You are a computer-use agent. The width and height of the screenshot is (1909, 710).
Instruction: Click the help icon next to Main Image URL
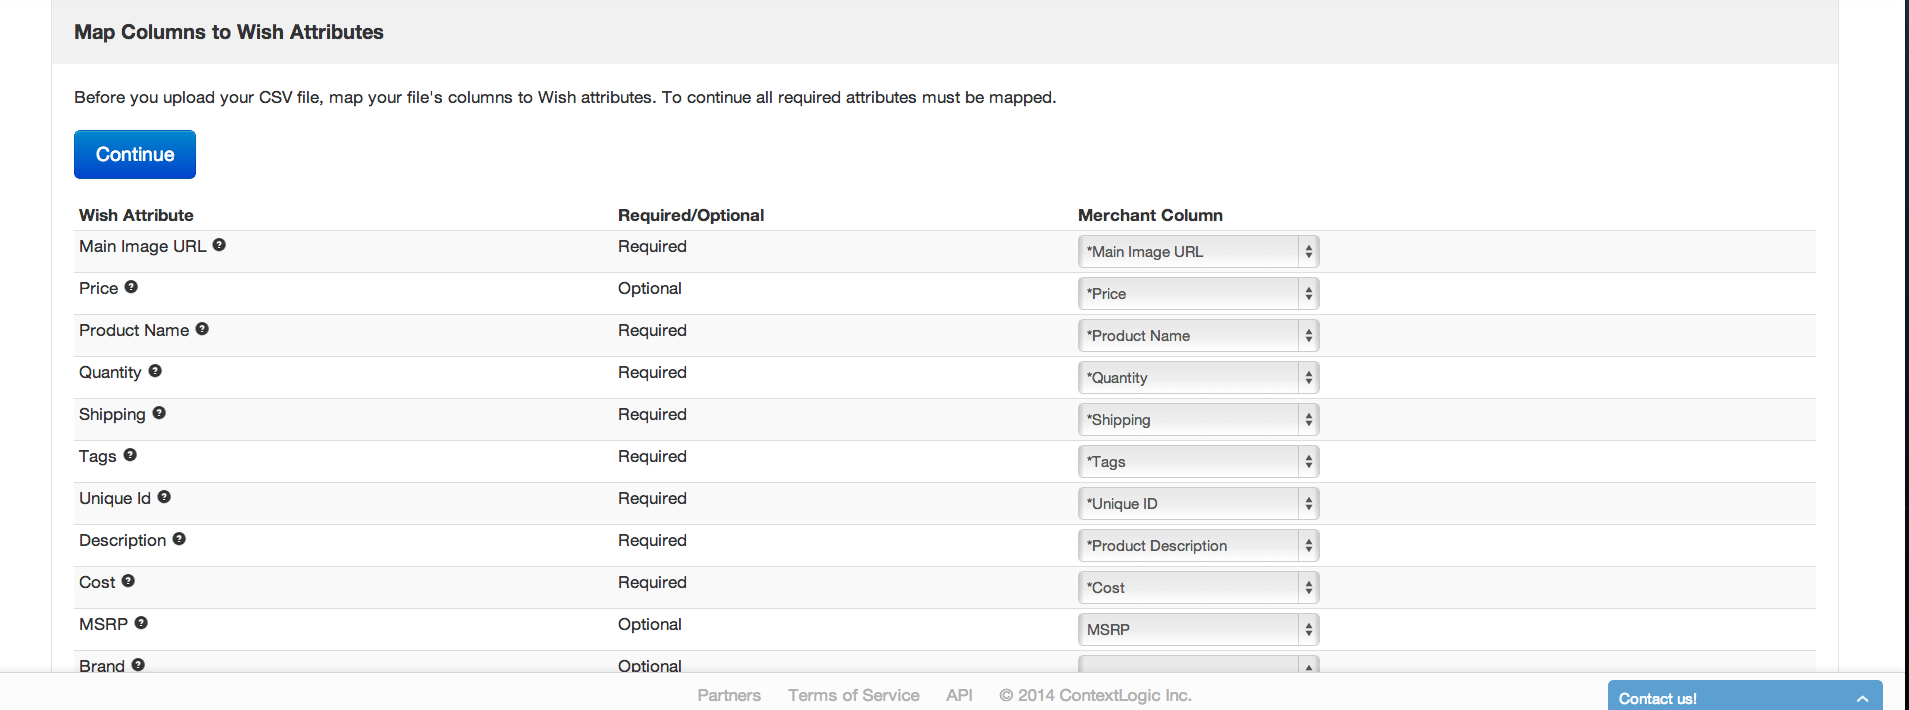coord(219,245)
